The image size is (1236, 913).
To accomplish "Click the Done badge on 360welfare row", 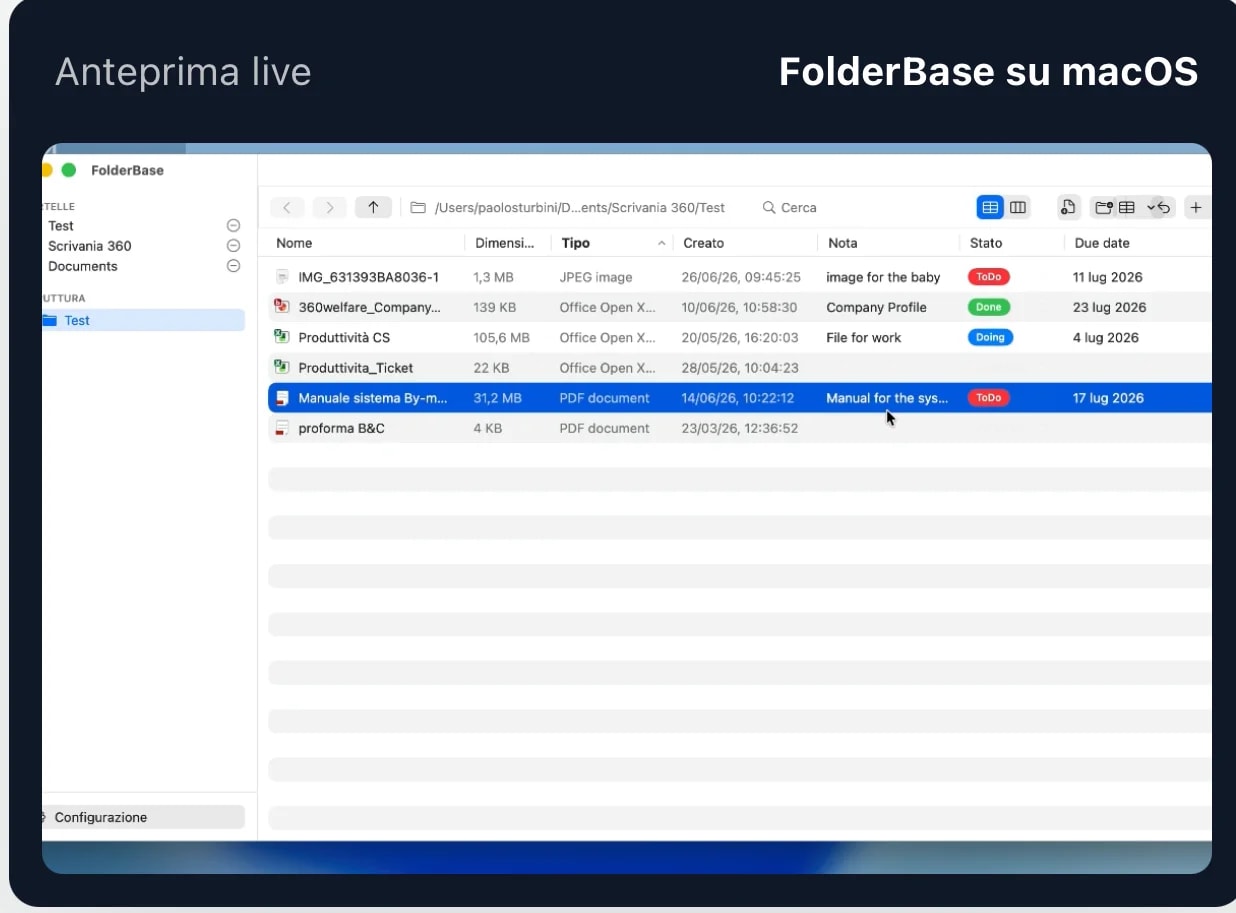I will [988, 307].
